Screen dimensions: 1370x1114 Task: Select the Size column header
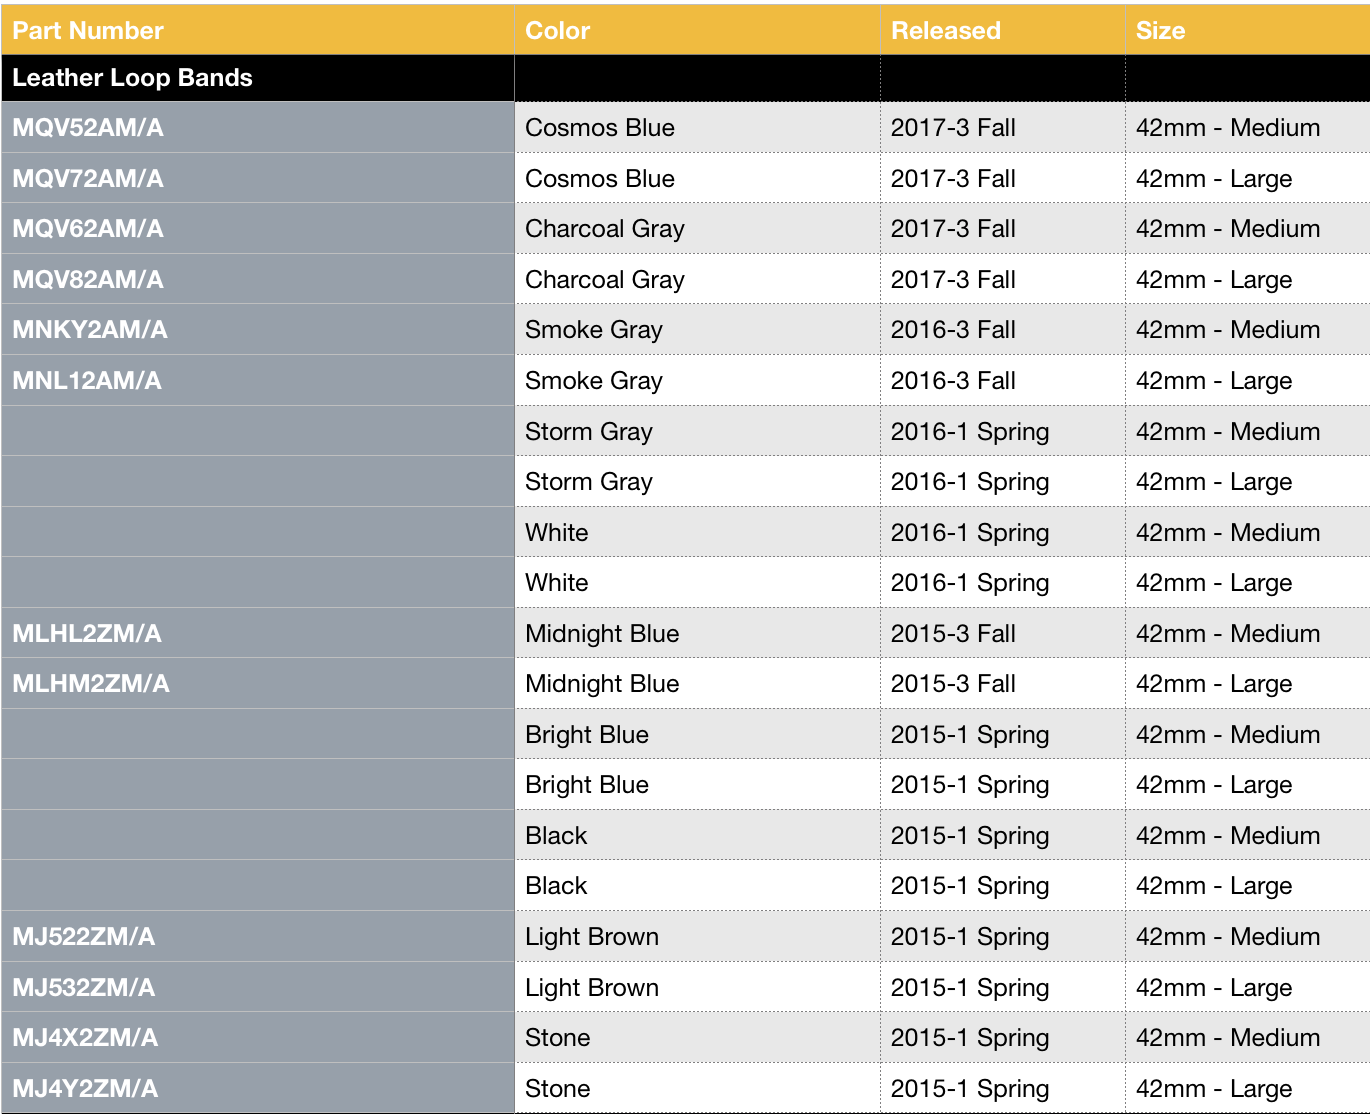click(x=1160, y=30)
